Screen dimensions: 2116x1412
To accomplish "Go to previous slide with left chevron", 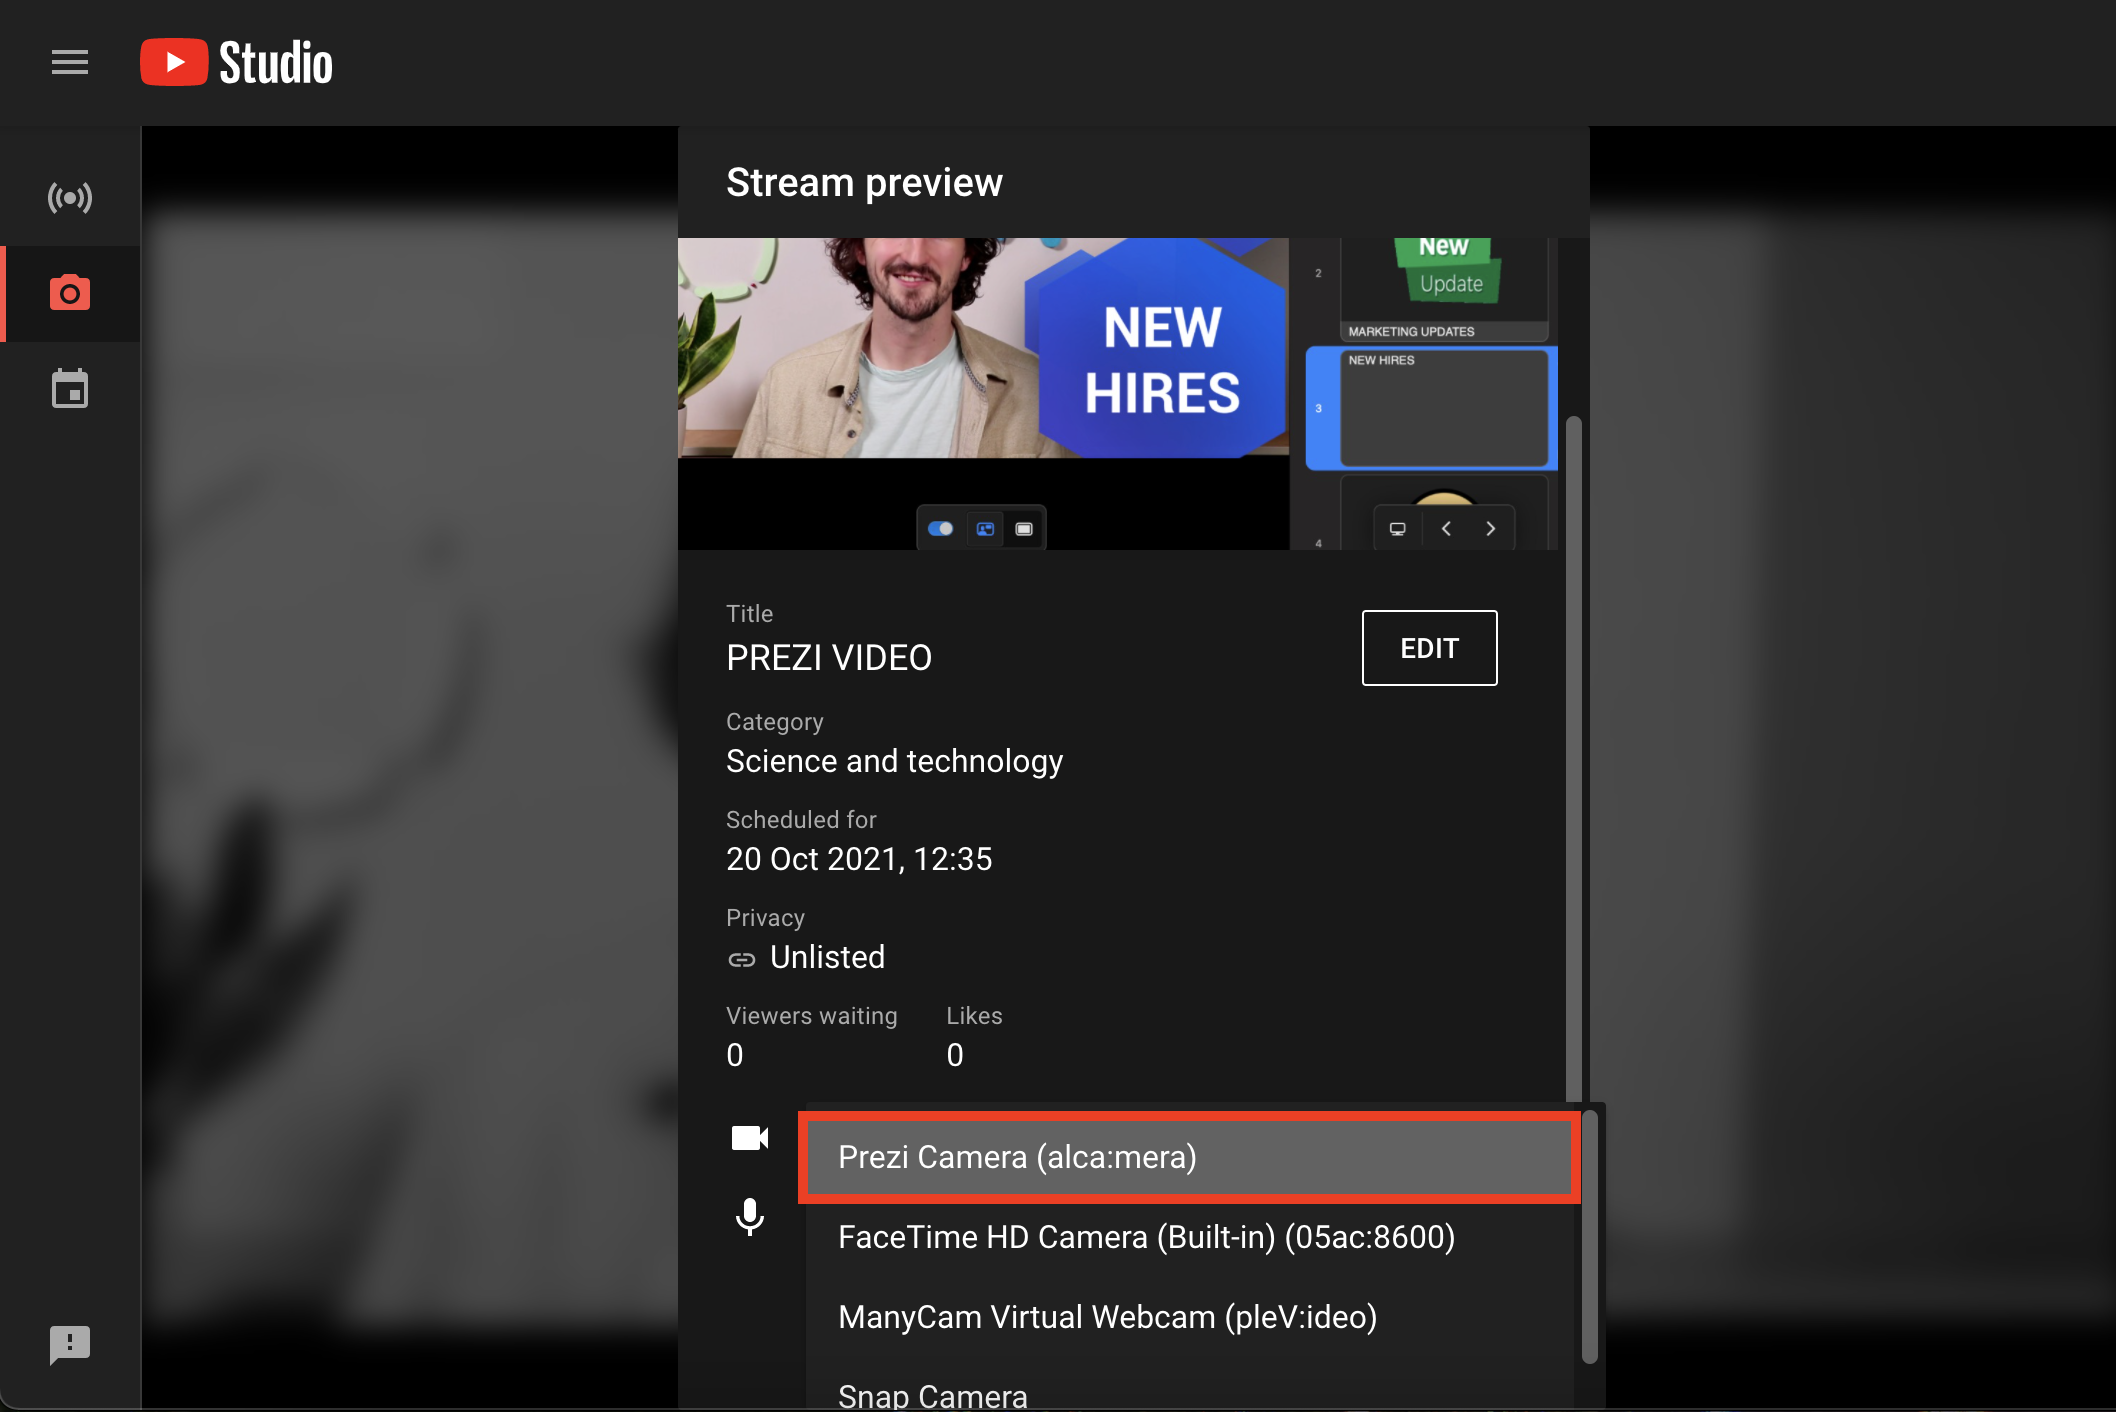I will [1446, 529].
